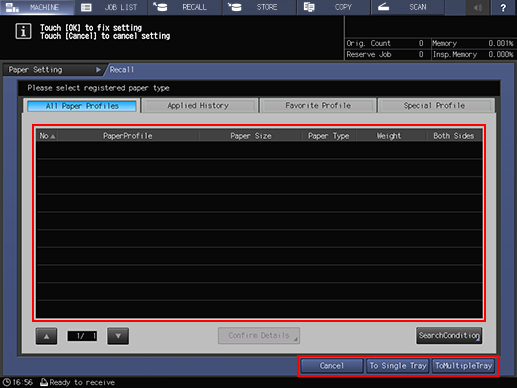Apply profile with ToMultipleTray
The height and width of the screenshot is (388, 517).
(463, 366)
